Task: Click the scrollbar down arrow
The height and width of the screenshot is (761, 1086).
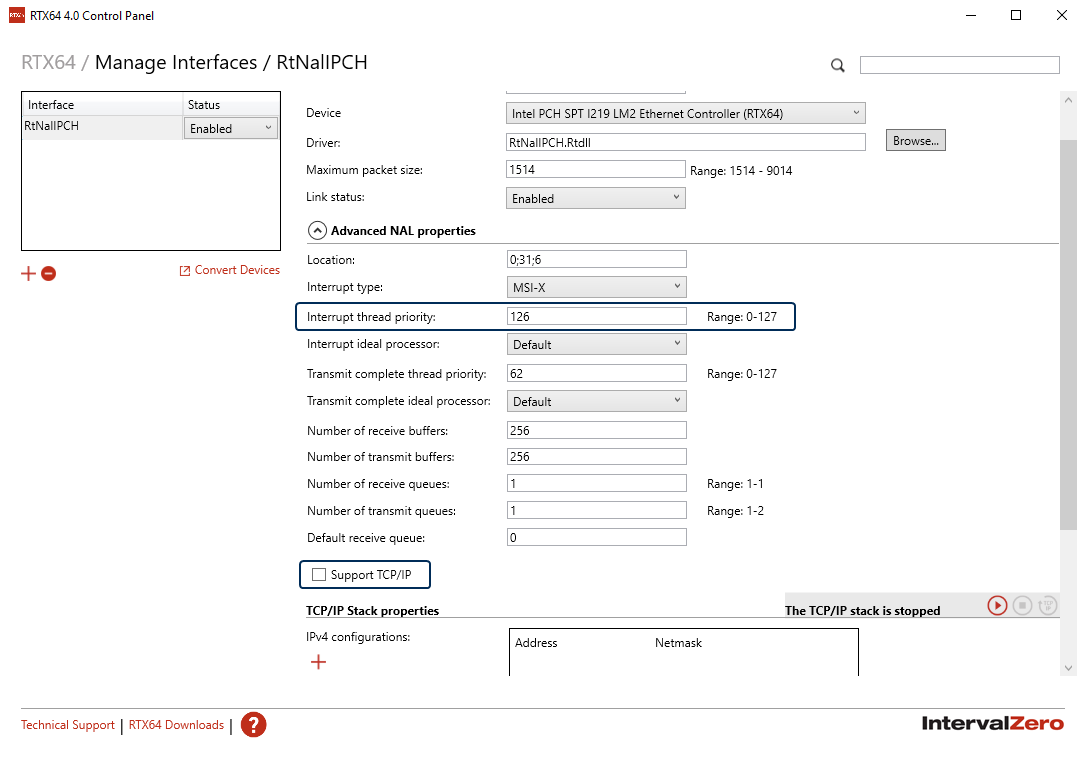Action: [x=1068, y=668]
